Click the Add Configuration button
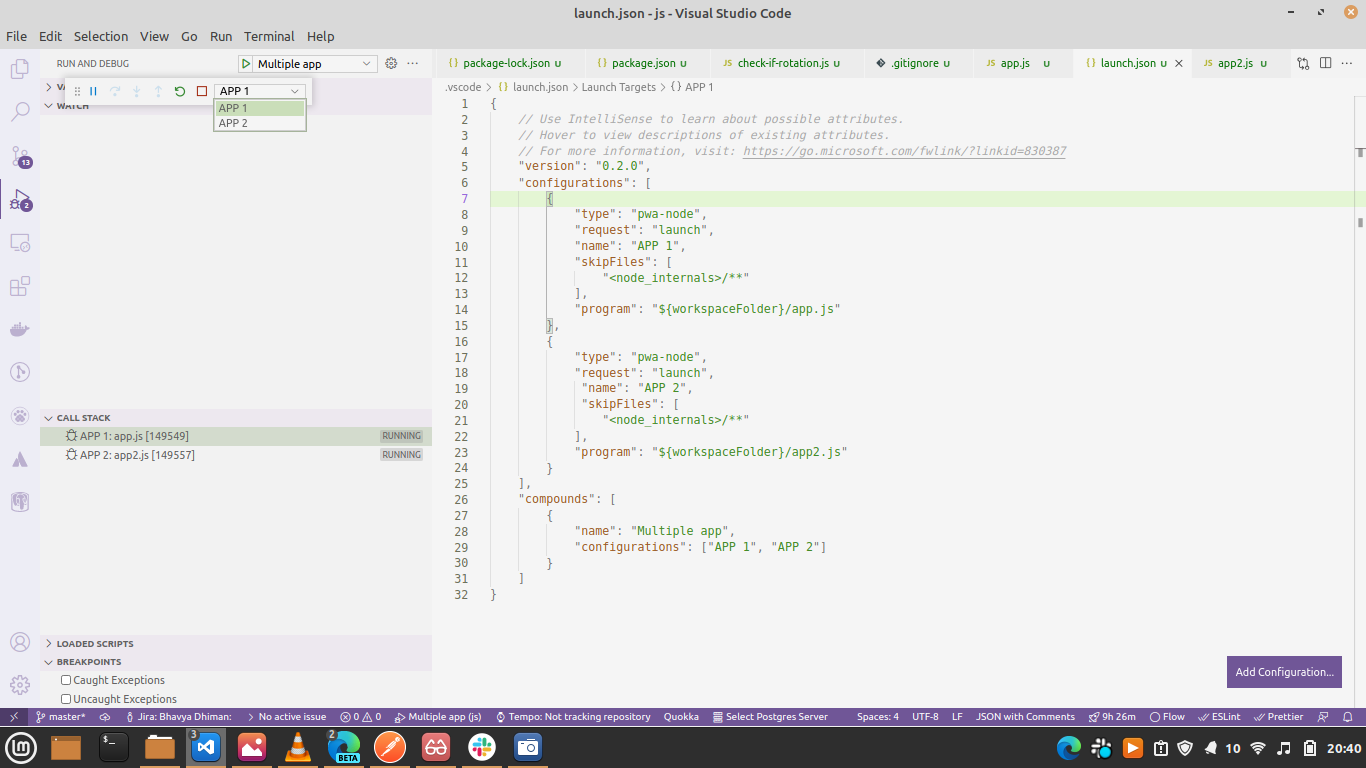 (x=1284, y=672)
